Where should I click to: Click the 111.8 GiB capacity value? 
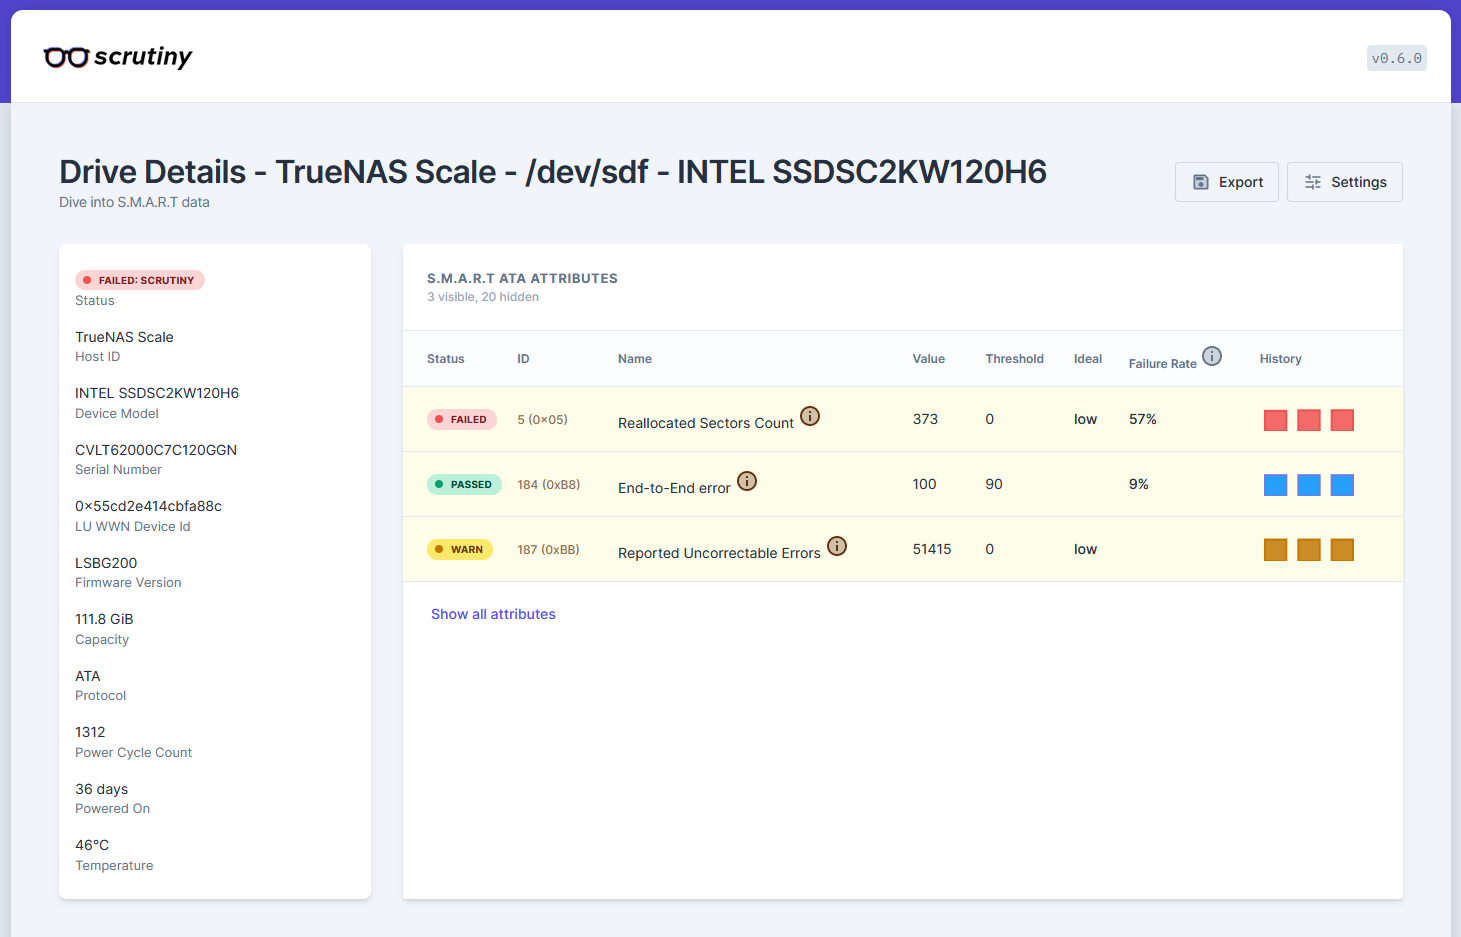(104, 619)
